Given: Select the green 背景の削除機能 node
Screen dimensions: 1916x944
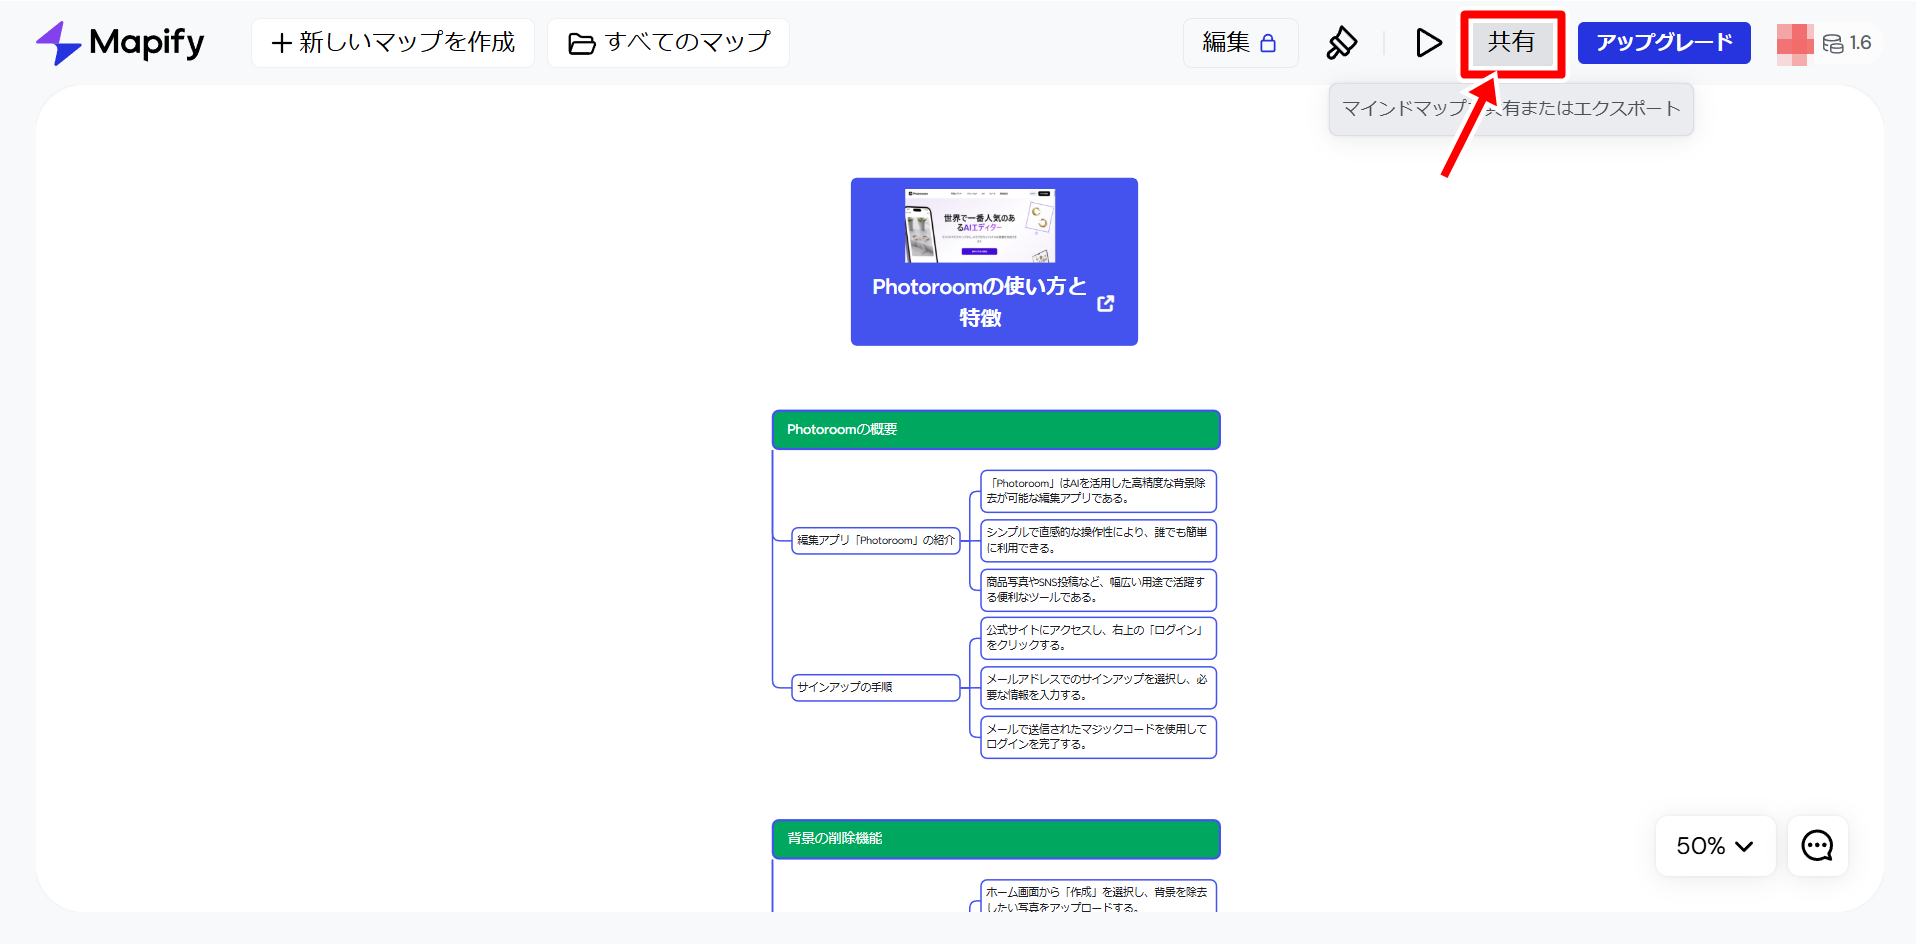Looking at the screenshot, I should pyautogui.click(x=996, y=839).
